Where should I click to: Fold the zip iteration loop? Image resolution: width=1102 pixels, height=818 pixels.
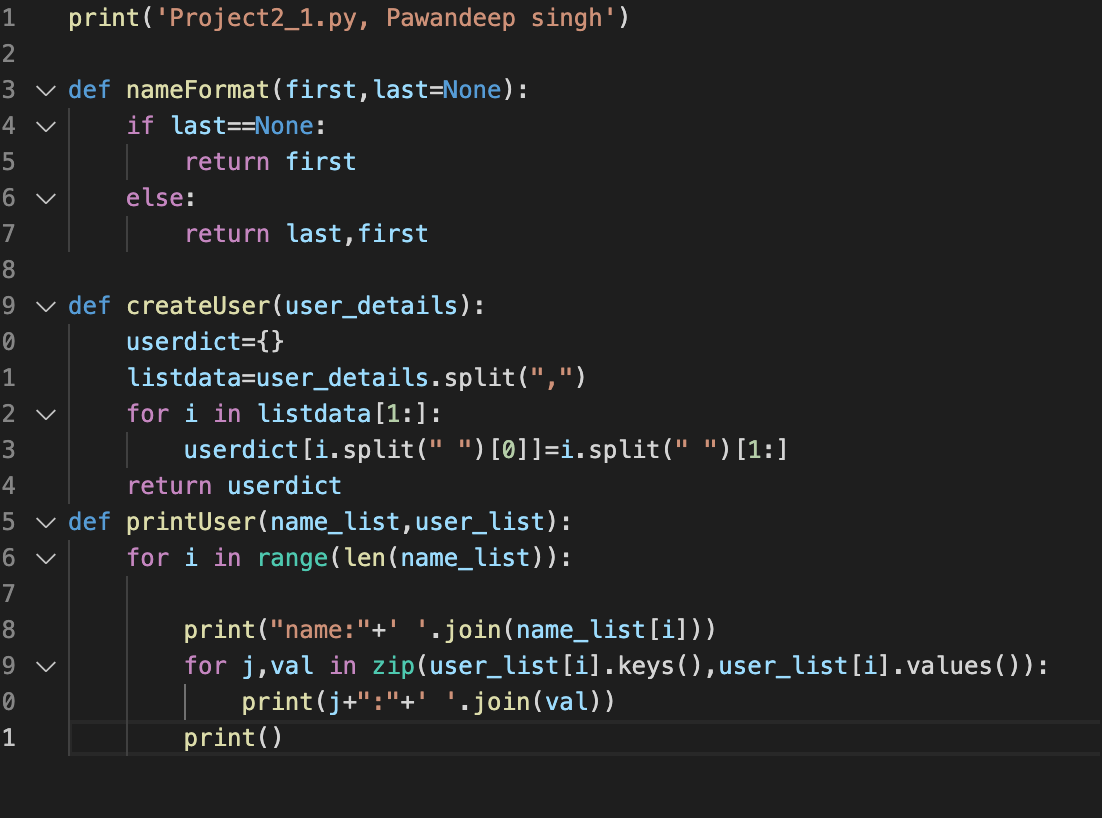(45, 665)
